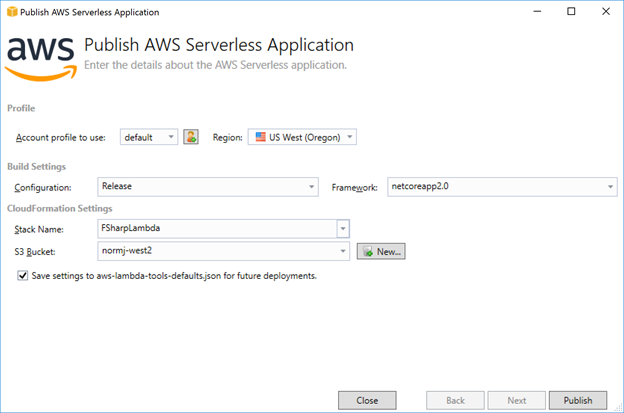Click the 'Profile' section heading
The width and height of the screenshot is (624, 413).
pyautogui.click(x=21, y=108)
